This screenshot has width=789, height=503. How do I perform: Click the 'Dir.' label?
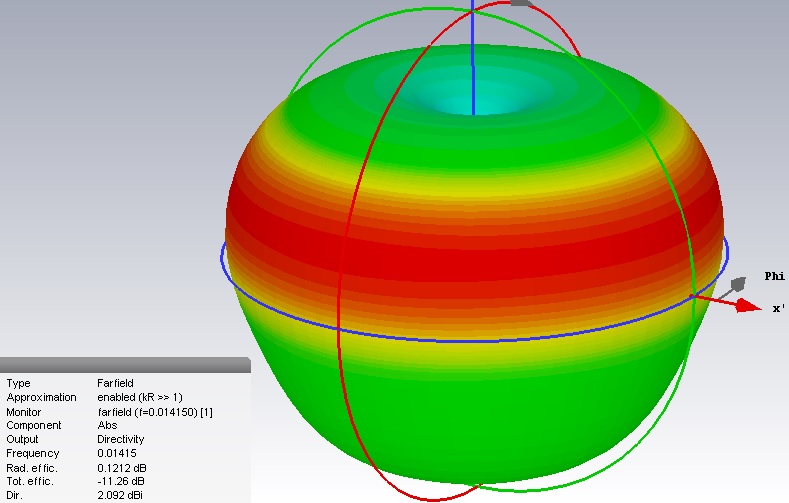tap(15, 495)
